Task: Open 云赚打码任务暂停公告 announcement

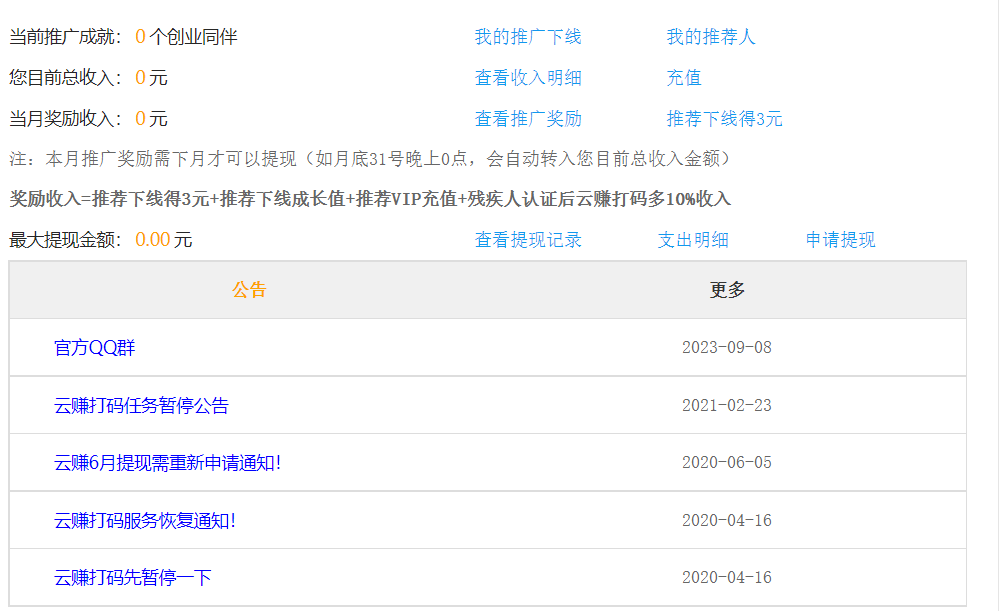Action: (141, 406)
